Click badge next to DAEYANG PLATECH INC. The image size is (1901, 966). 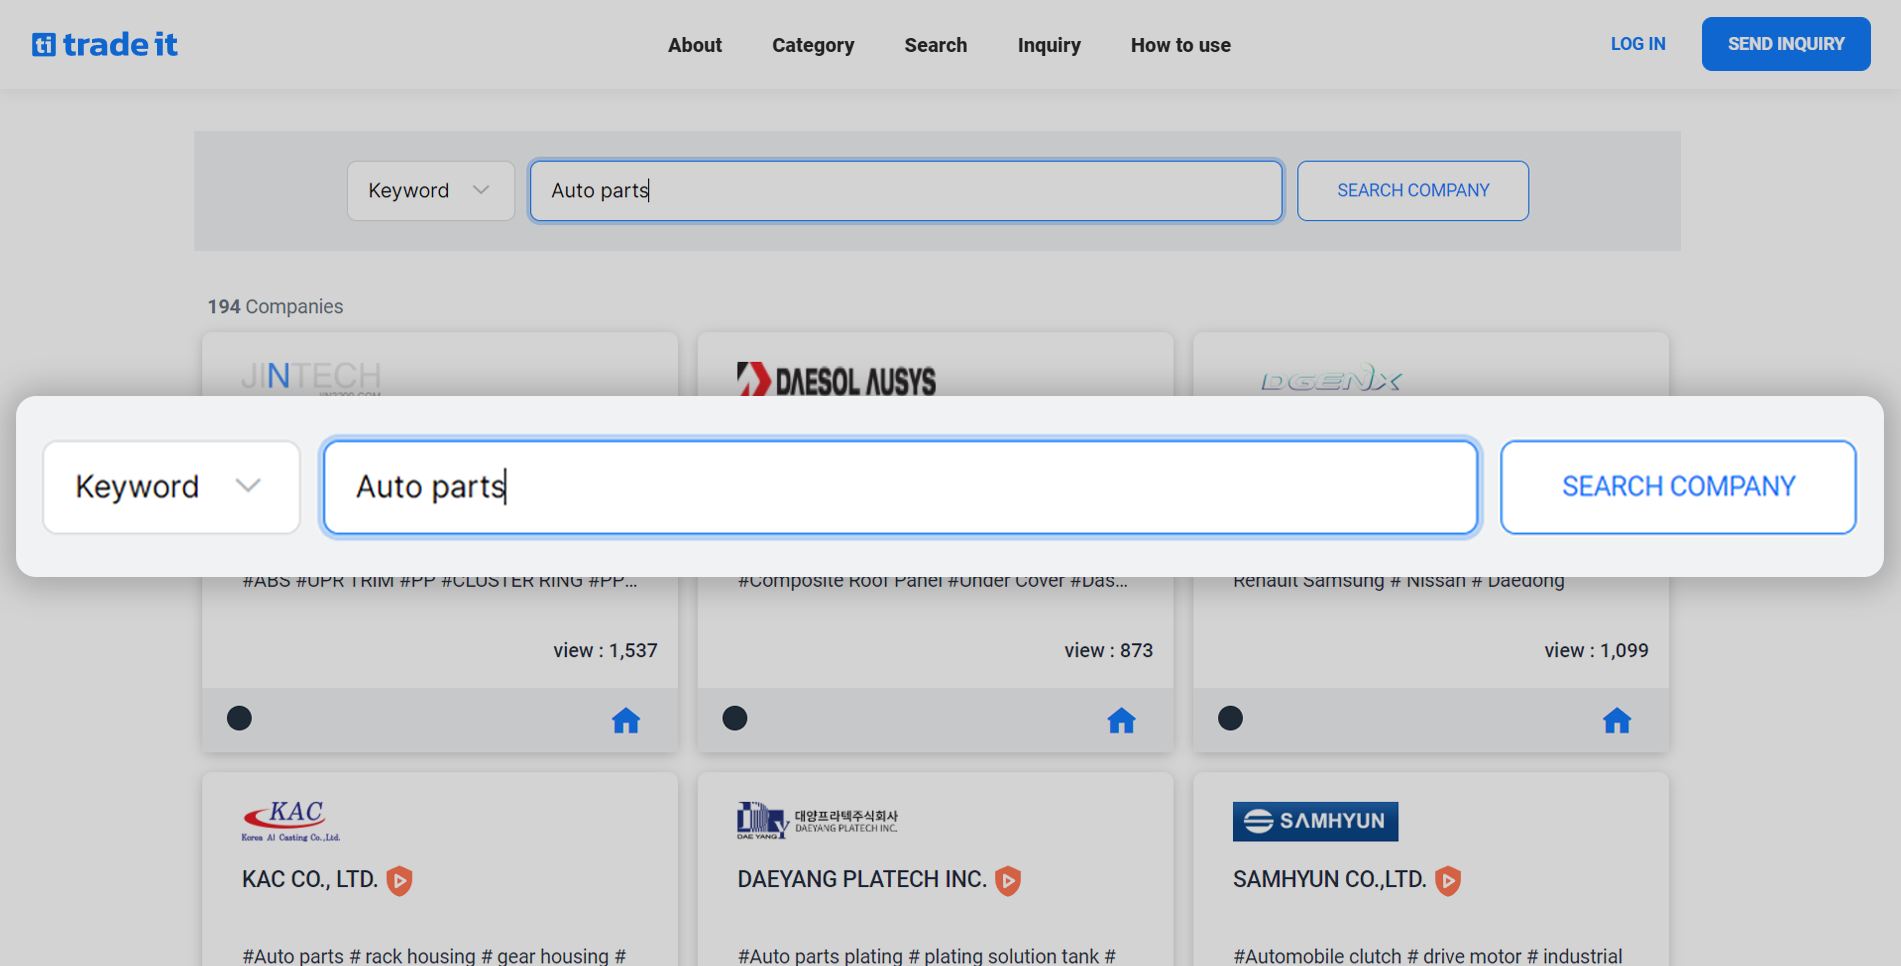pos(1008,880)
